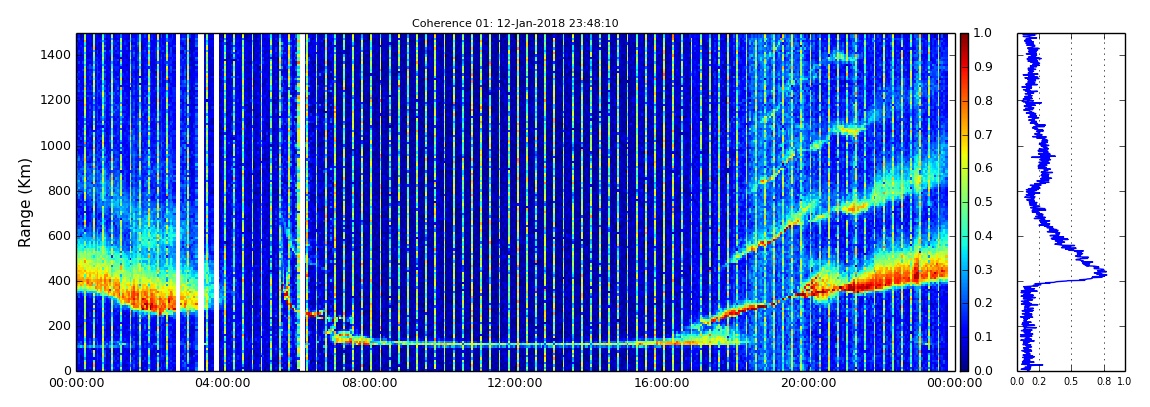Click the colorbar at the 0.0 dark blue end
The height and width of the screenshot is (407, 1150).
964,367
